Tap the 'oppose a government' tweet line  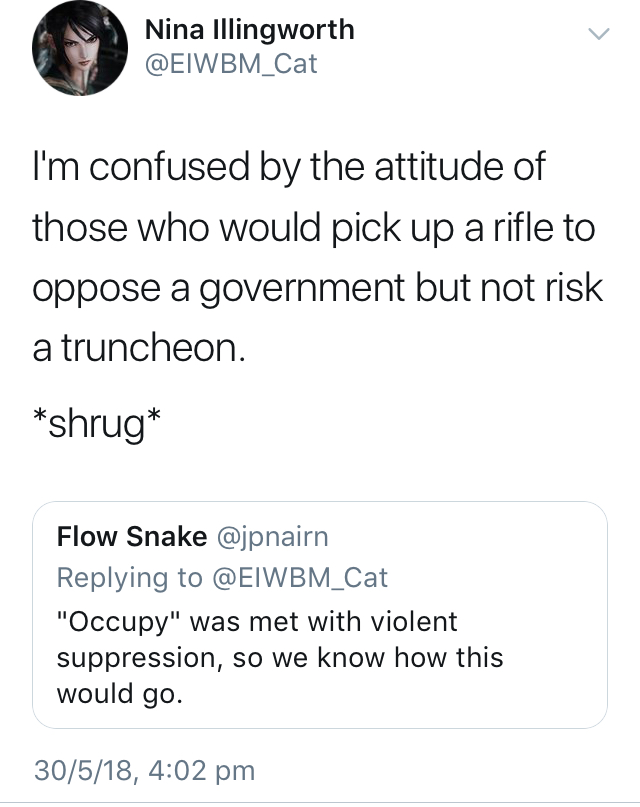pos(317,288)
